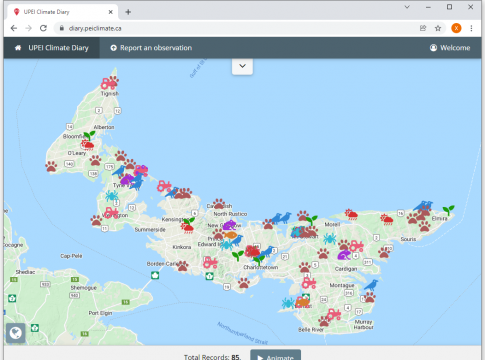
Task: Click the paw print marker on the far west coast
Action: pyautogui.click(x=51, y=166)
